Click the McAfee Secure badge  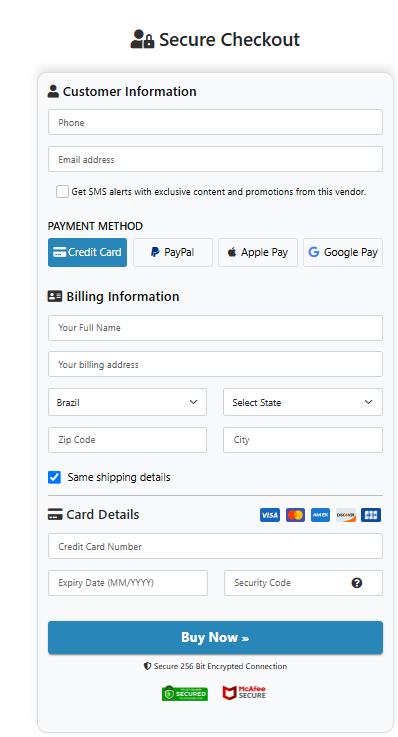(244, 693)
